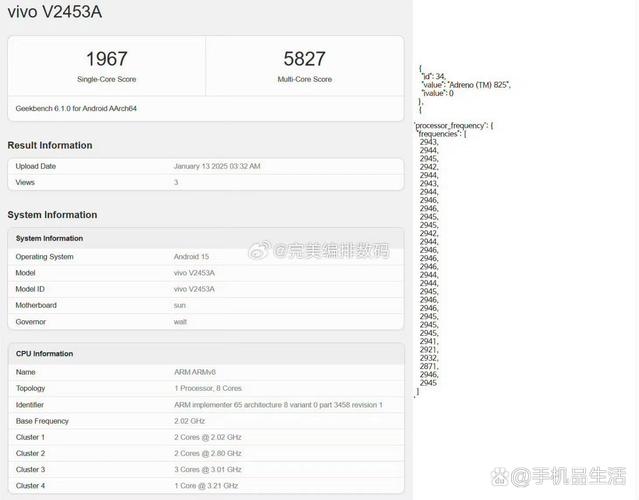
Task: Click the 'Governor' row label
Action: (x=31, y=322)
